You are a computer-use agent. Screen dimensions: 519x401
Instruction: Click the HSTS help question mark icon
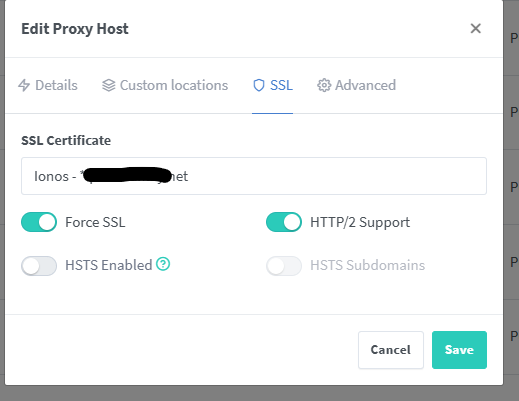point(163,264)
